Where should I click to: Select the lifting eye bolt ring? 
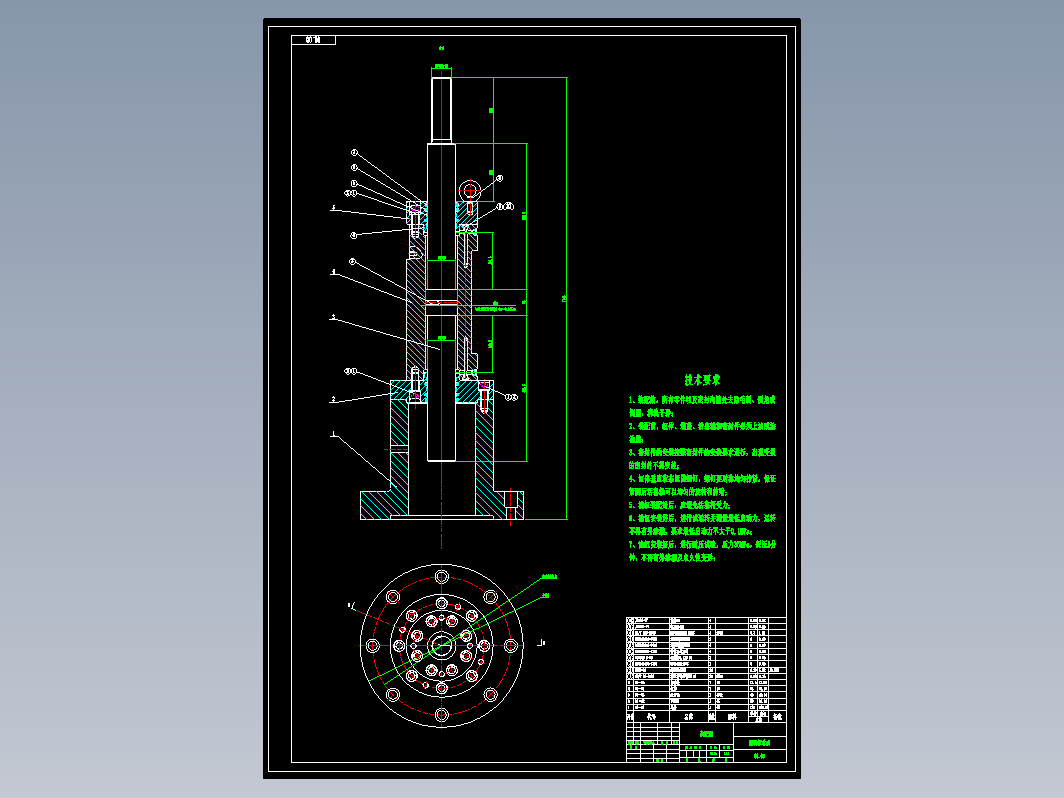pos(469,191)
